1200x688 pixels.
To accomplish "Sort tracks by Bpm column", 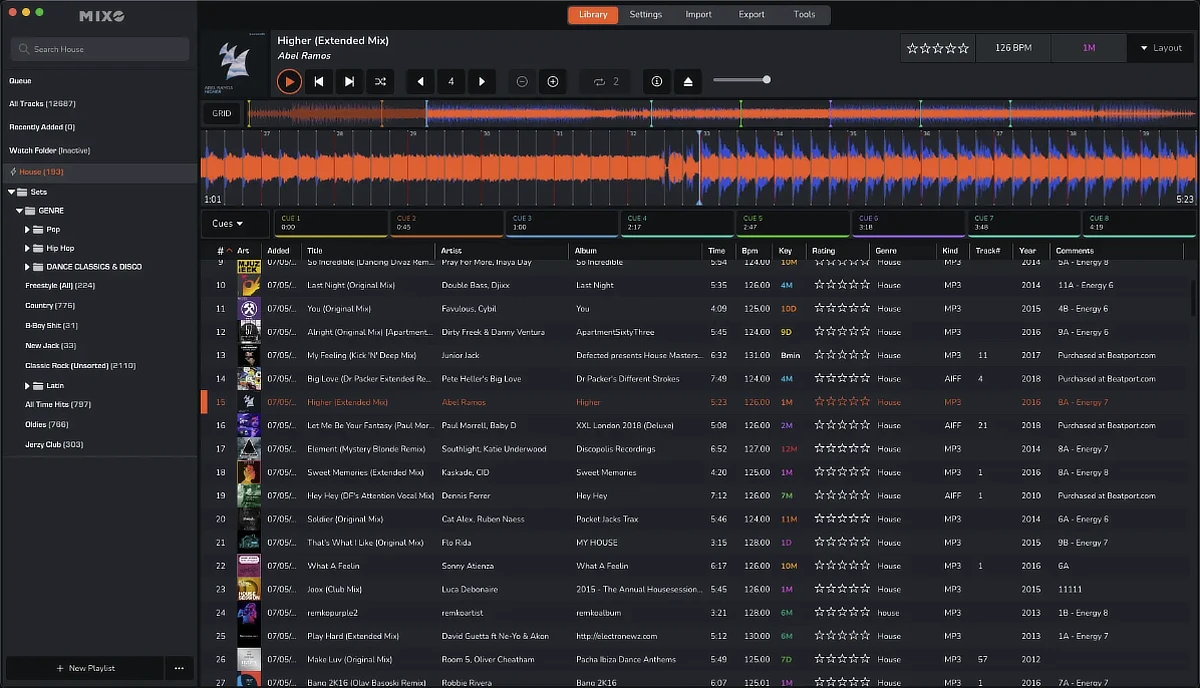I will coord(749,251).
